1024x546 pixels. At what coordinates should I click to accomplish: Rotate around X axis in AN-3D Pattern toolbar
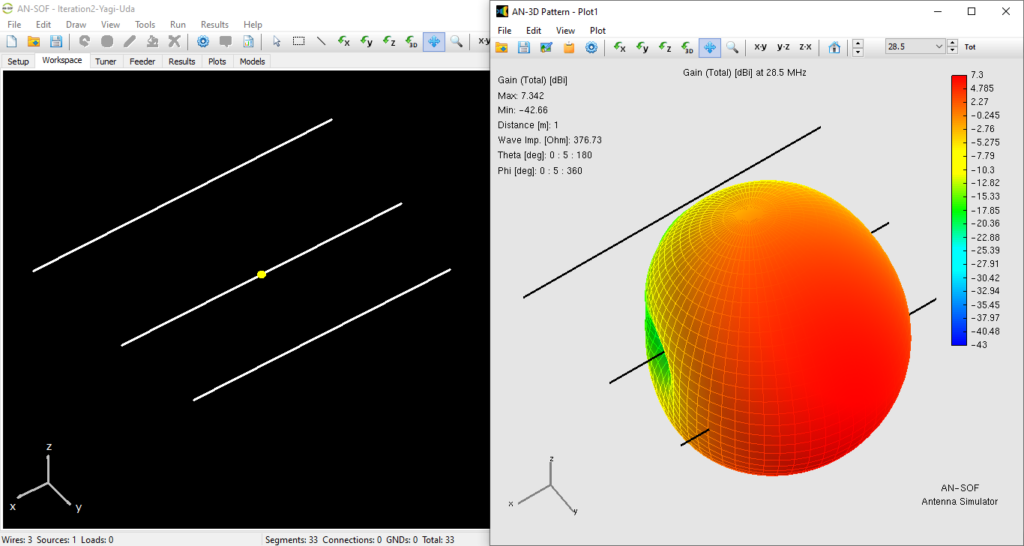[x=620, y=47]
